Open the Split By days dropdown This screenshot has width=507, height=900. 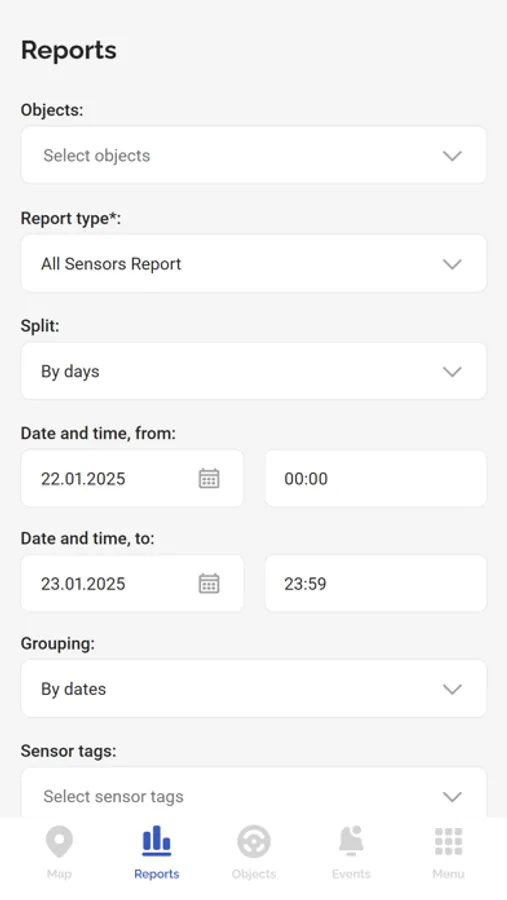pos(254,371)
